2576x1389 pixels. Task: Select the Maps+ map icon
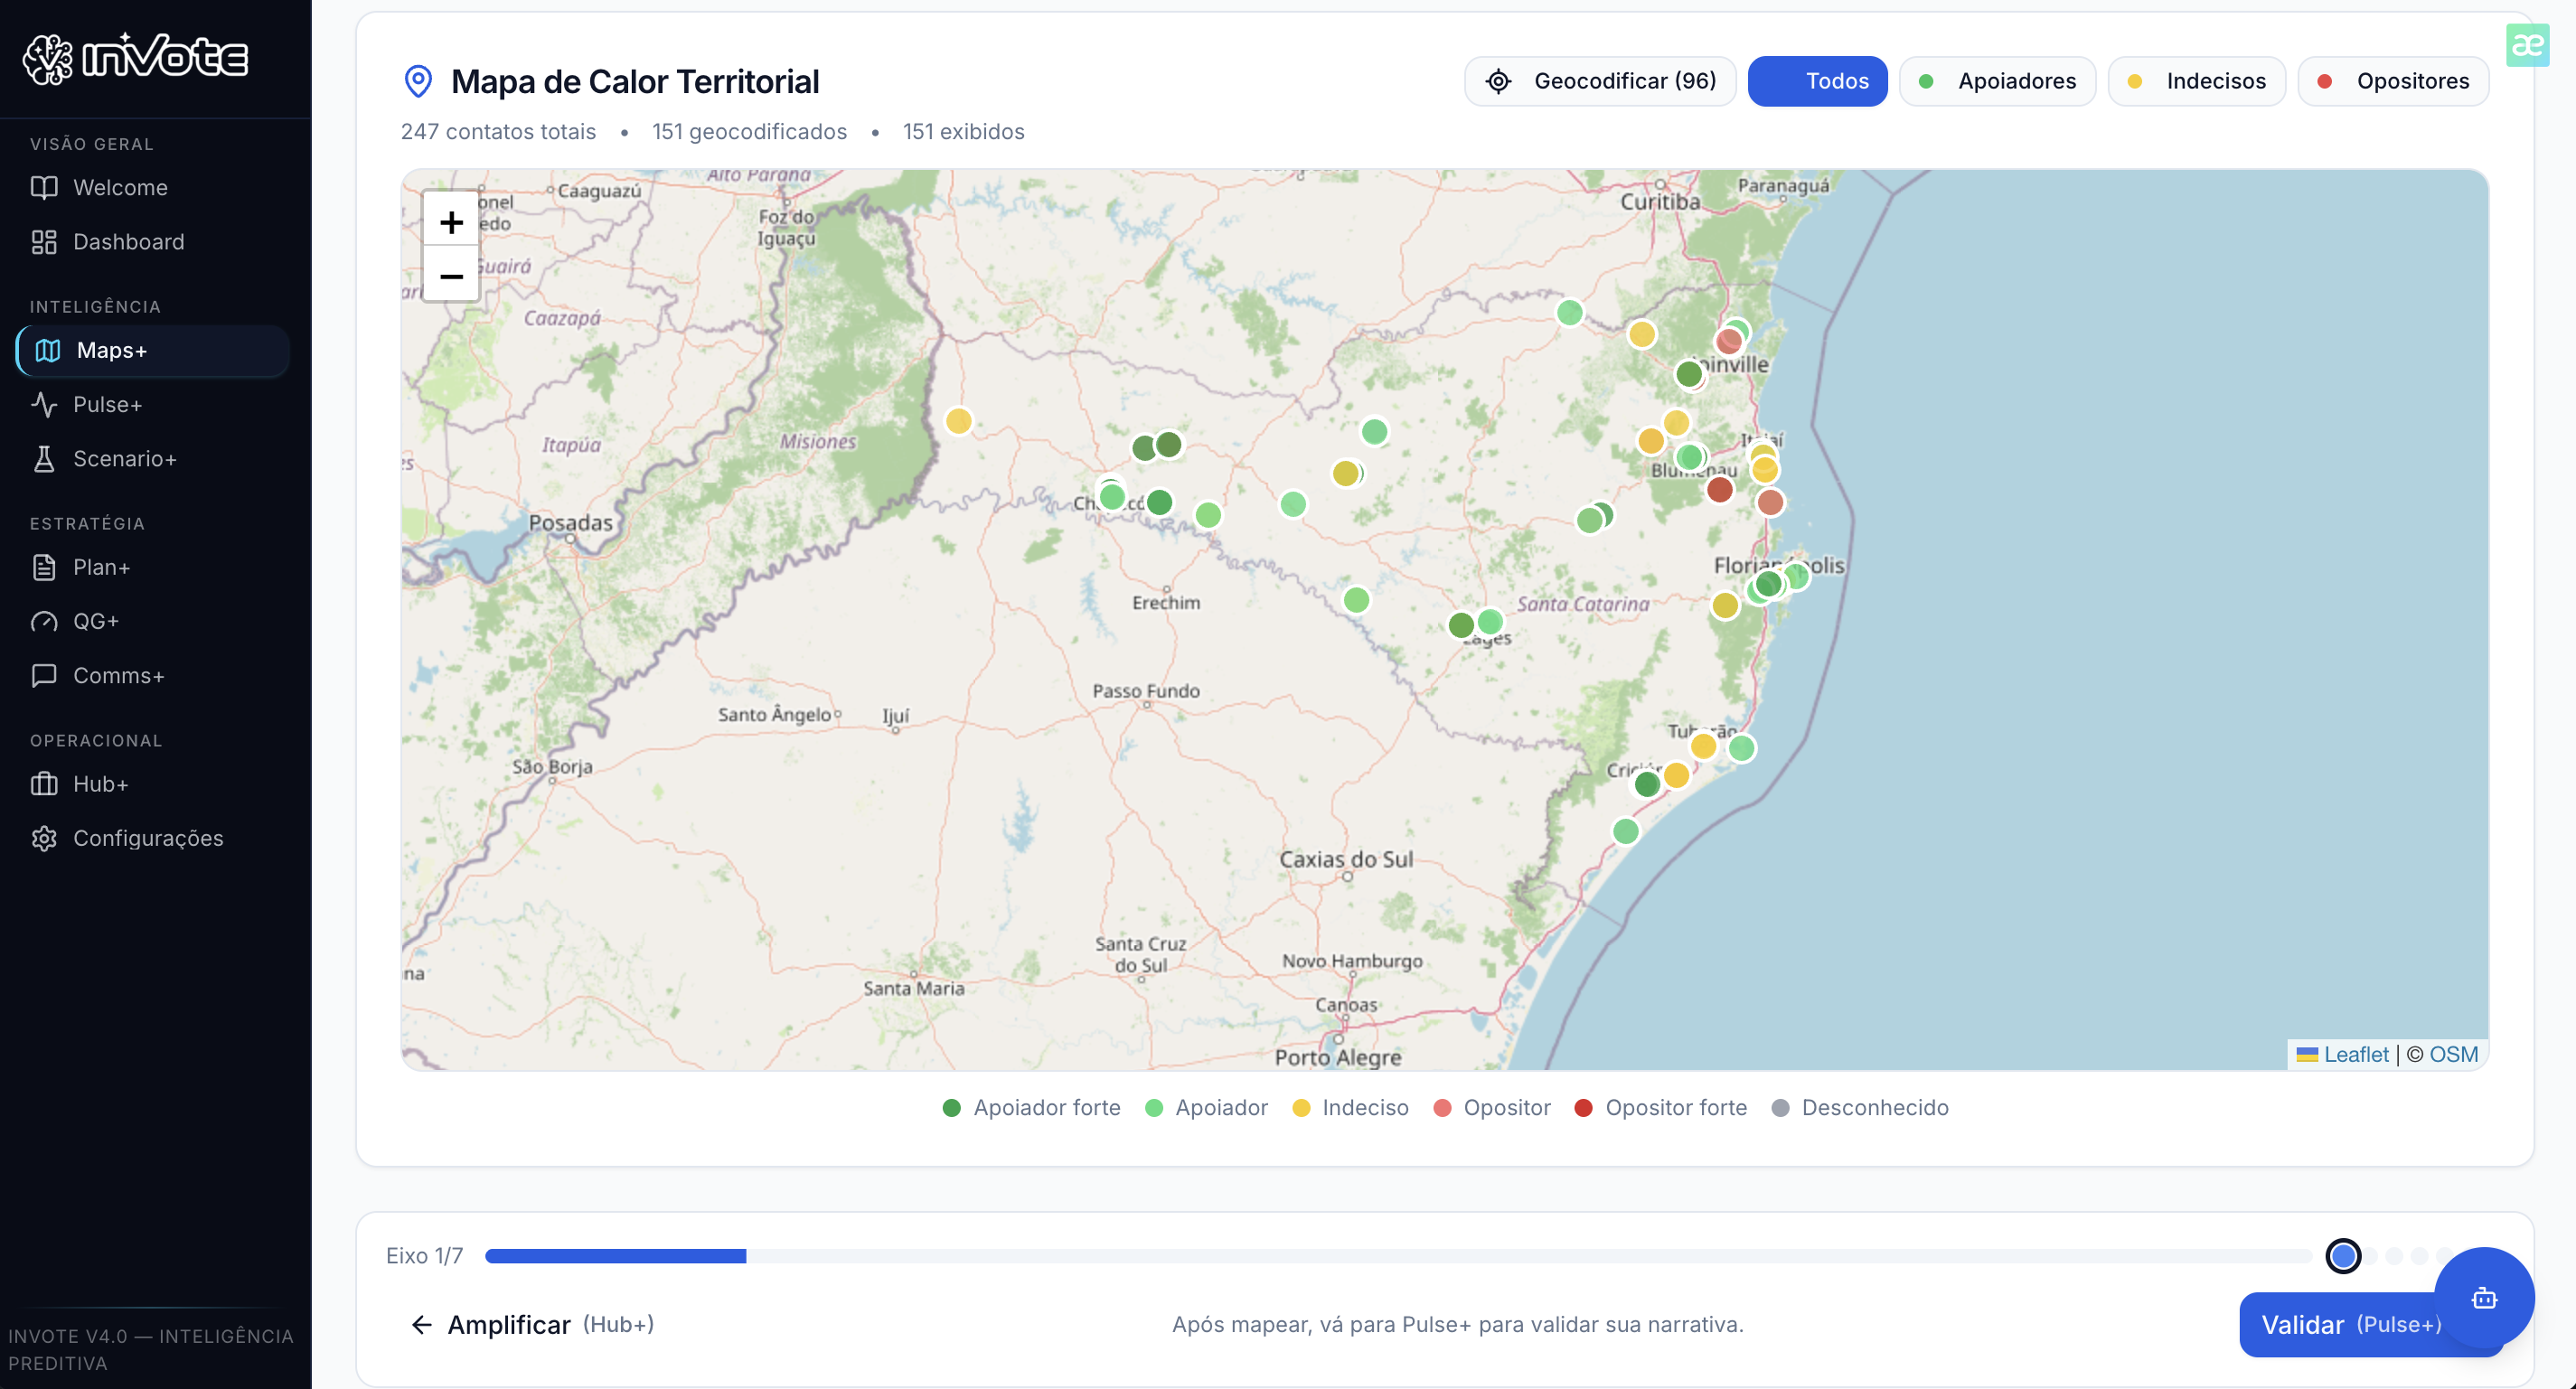pyautogui.click(x=48, y=350)
